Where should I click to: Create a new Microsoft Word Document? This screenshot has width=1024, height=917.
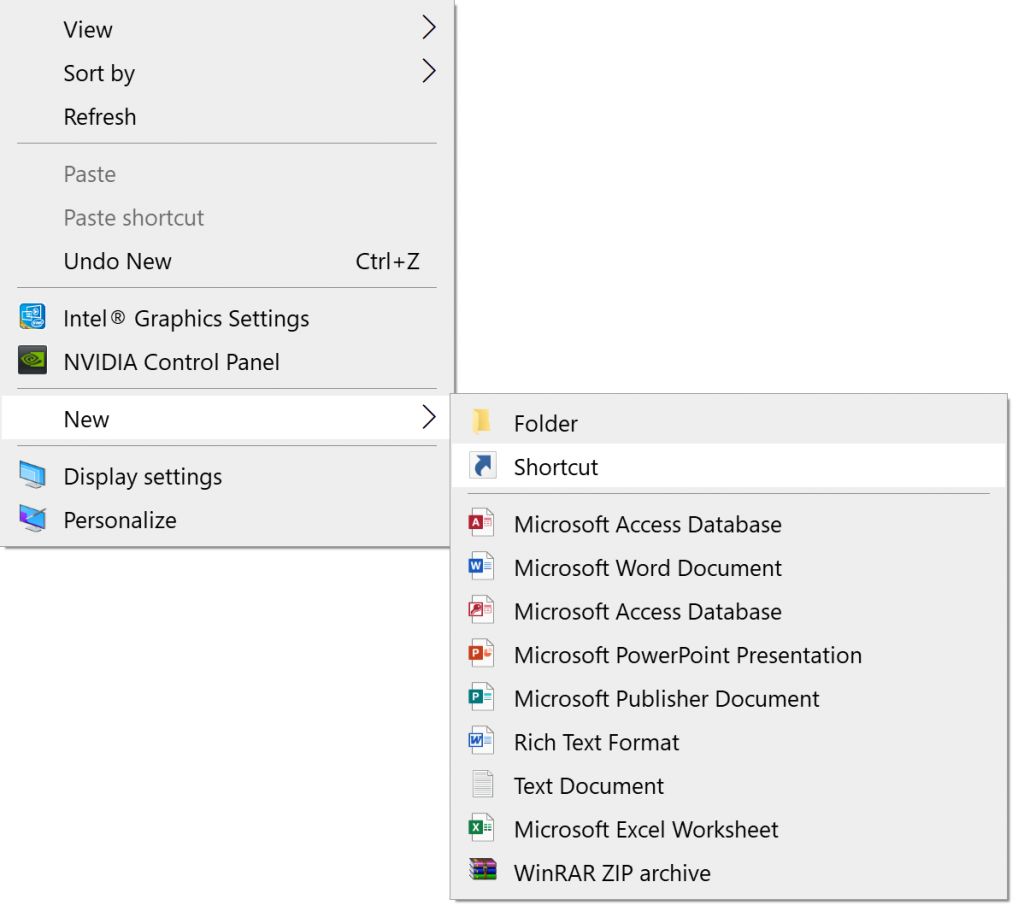tap(729, 568)
